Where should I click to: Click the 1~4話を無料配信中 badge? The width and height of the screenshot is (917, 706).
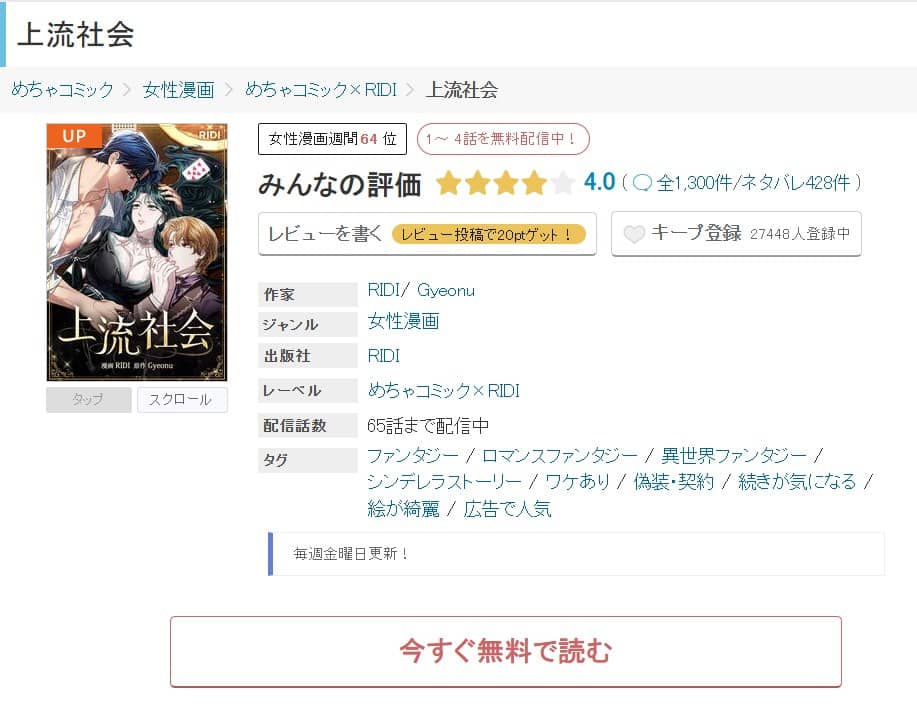tap(501, 139)
